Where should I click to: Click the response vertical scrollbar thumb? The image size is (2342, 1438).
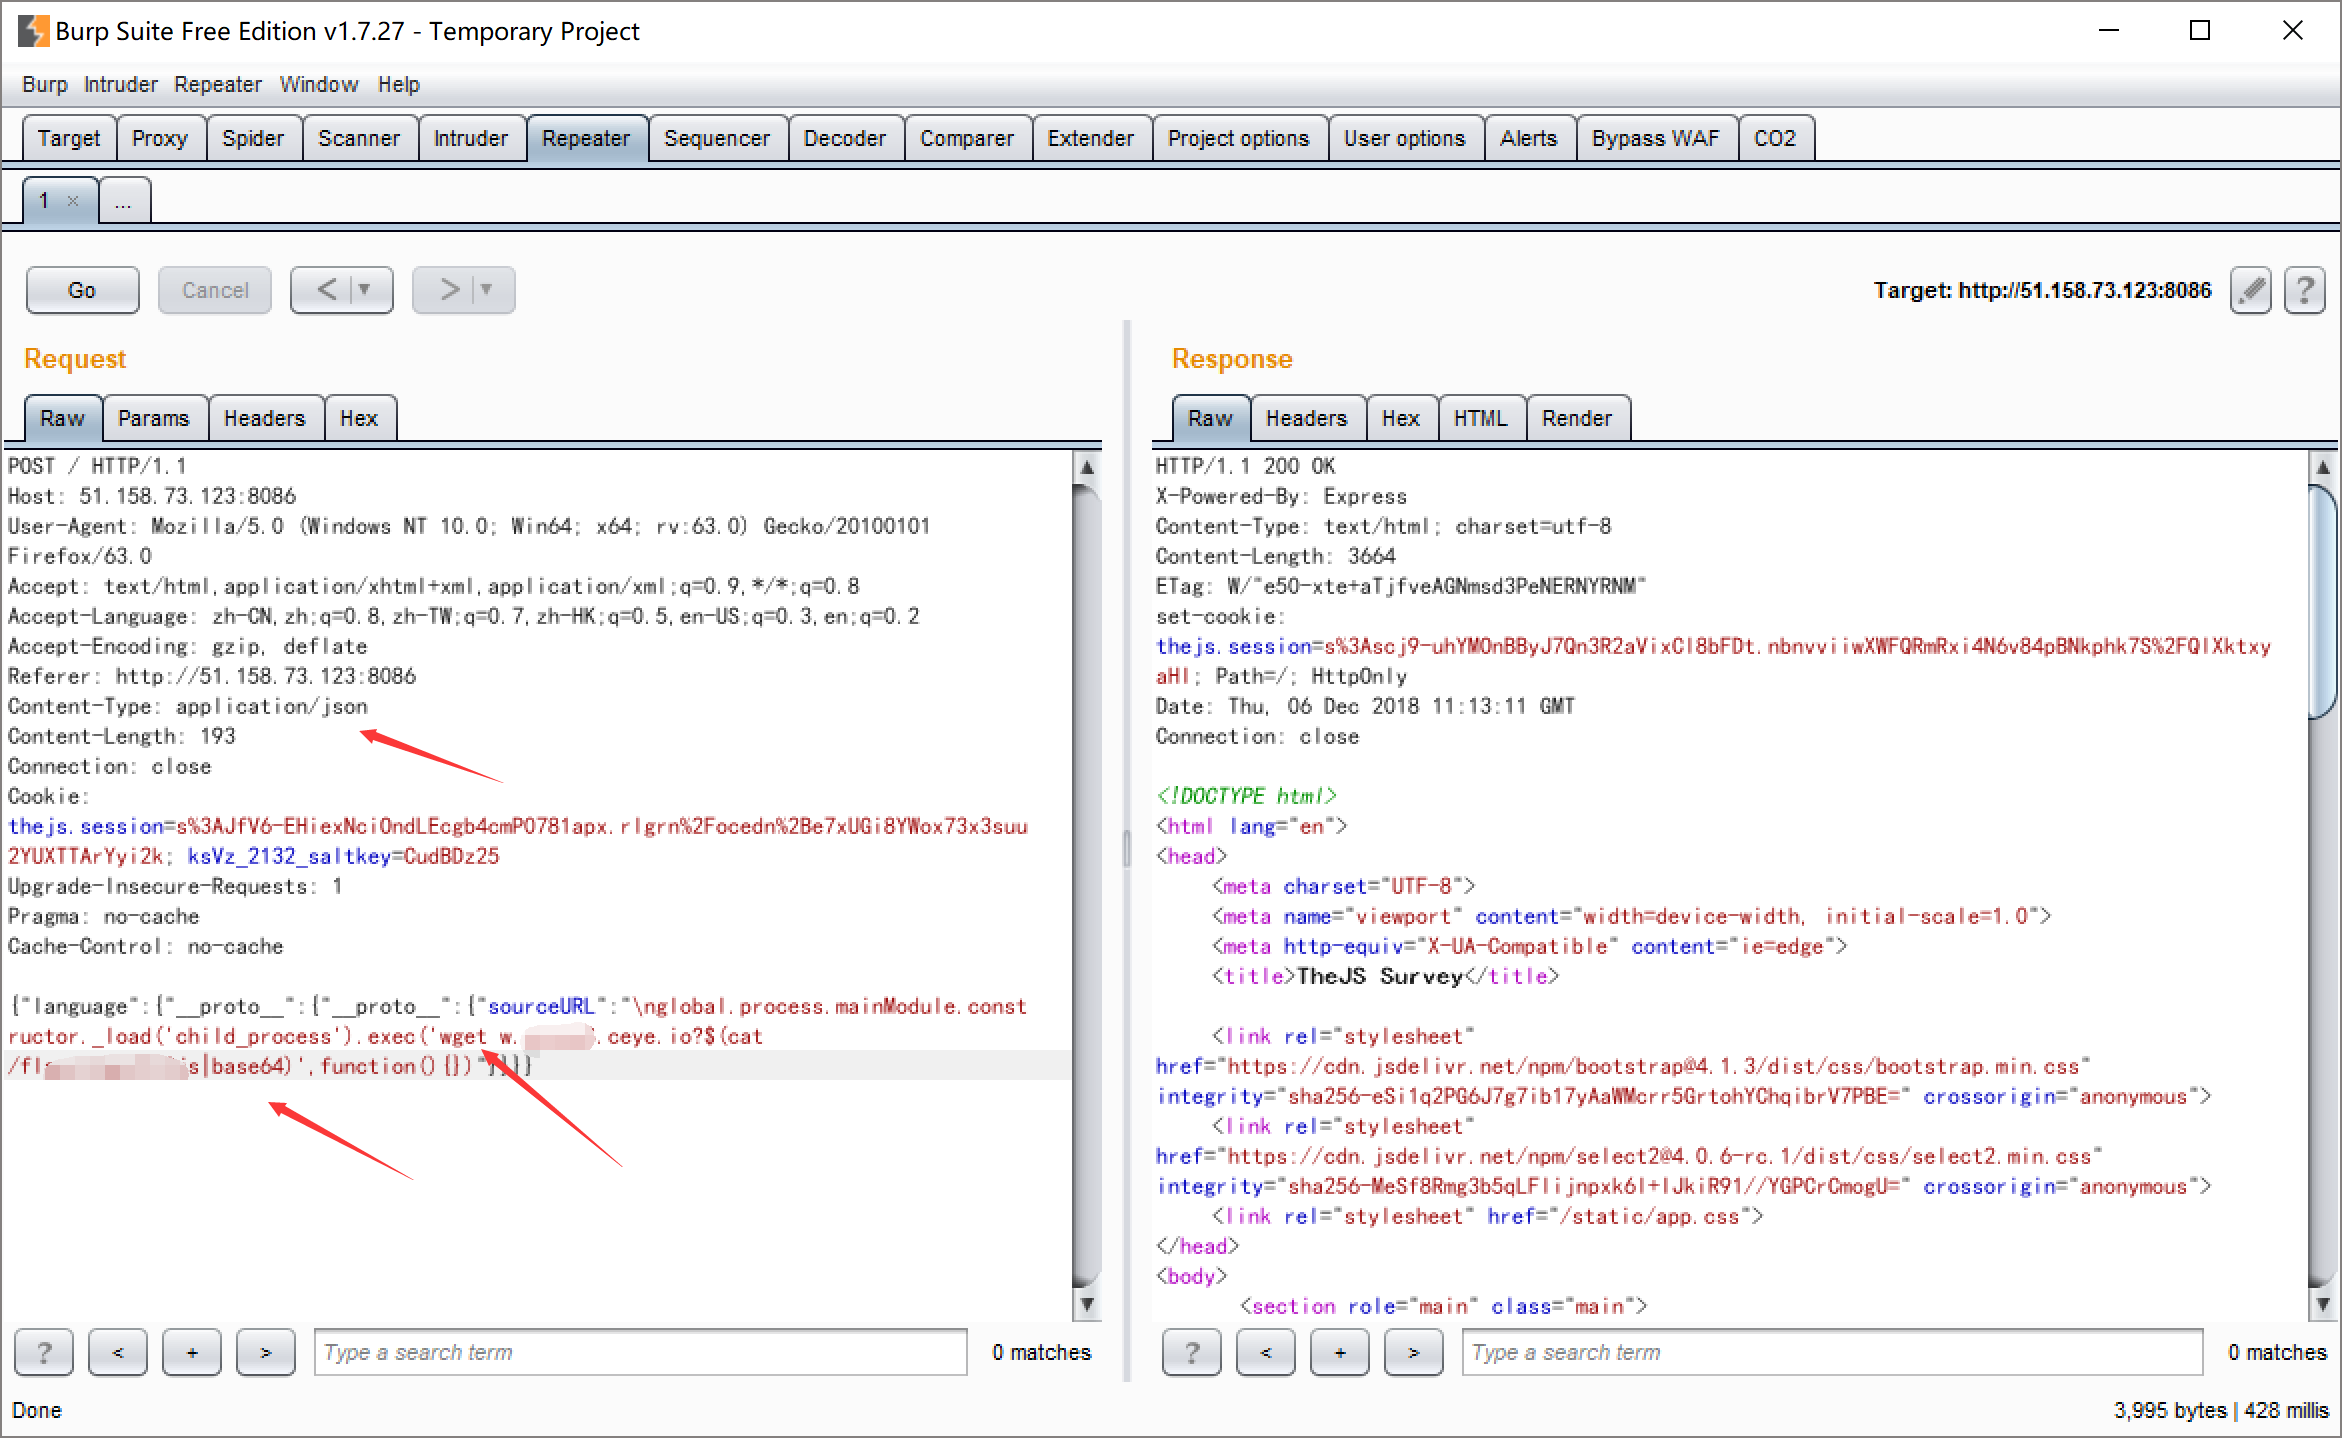[2323, 602]
